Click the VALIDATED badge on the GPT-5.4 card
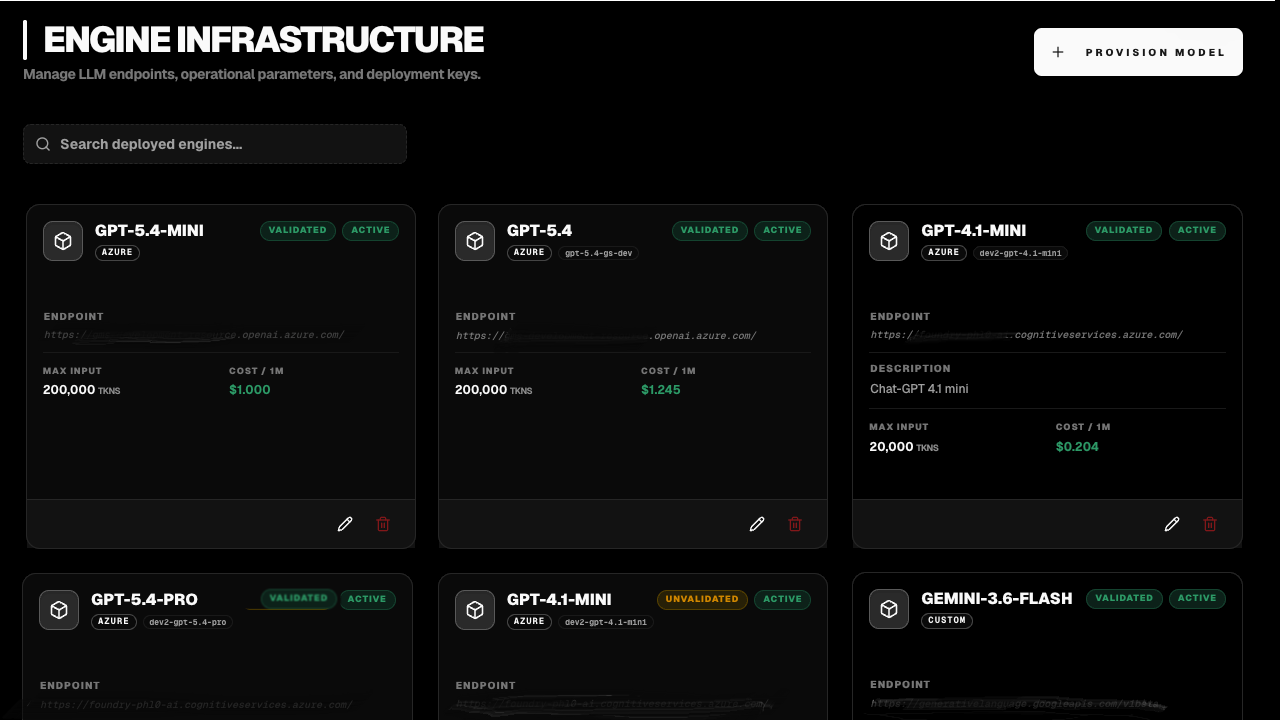 pos(710,230)
